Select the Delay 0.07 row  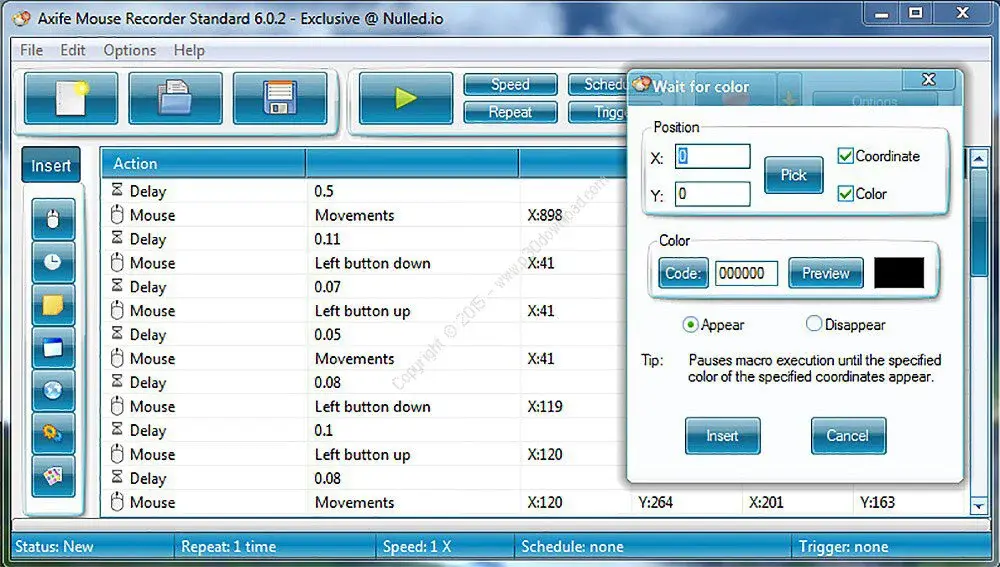[x=364, y=286]
